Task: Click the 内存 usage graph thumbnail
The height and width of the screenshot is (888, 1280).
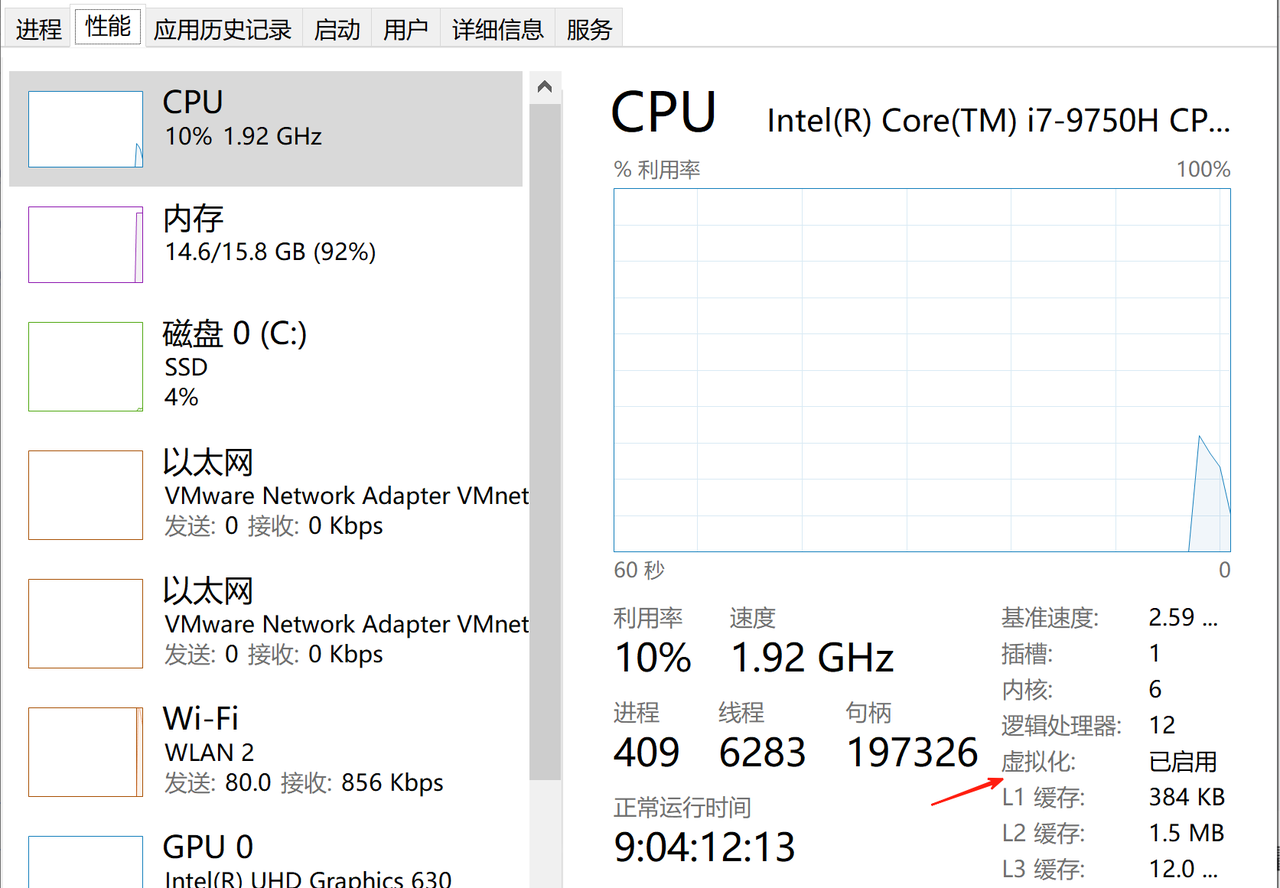Action: click(x=85, y=244)
